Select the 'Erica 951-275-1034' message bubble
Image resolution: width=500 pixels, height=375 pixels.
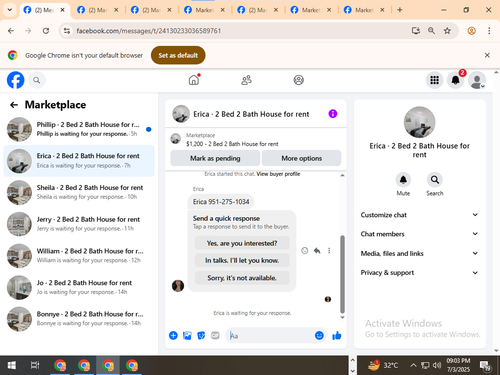[221, 202]
